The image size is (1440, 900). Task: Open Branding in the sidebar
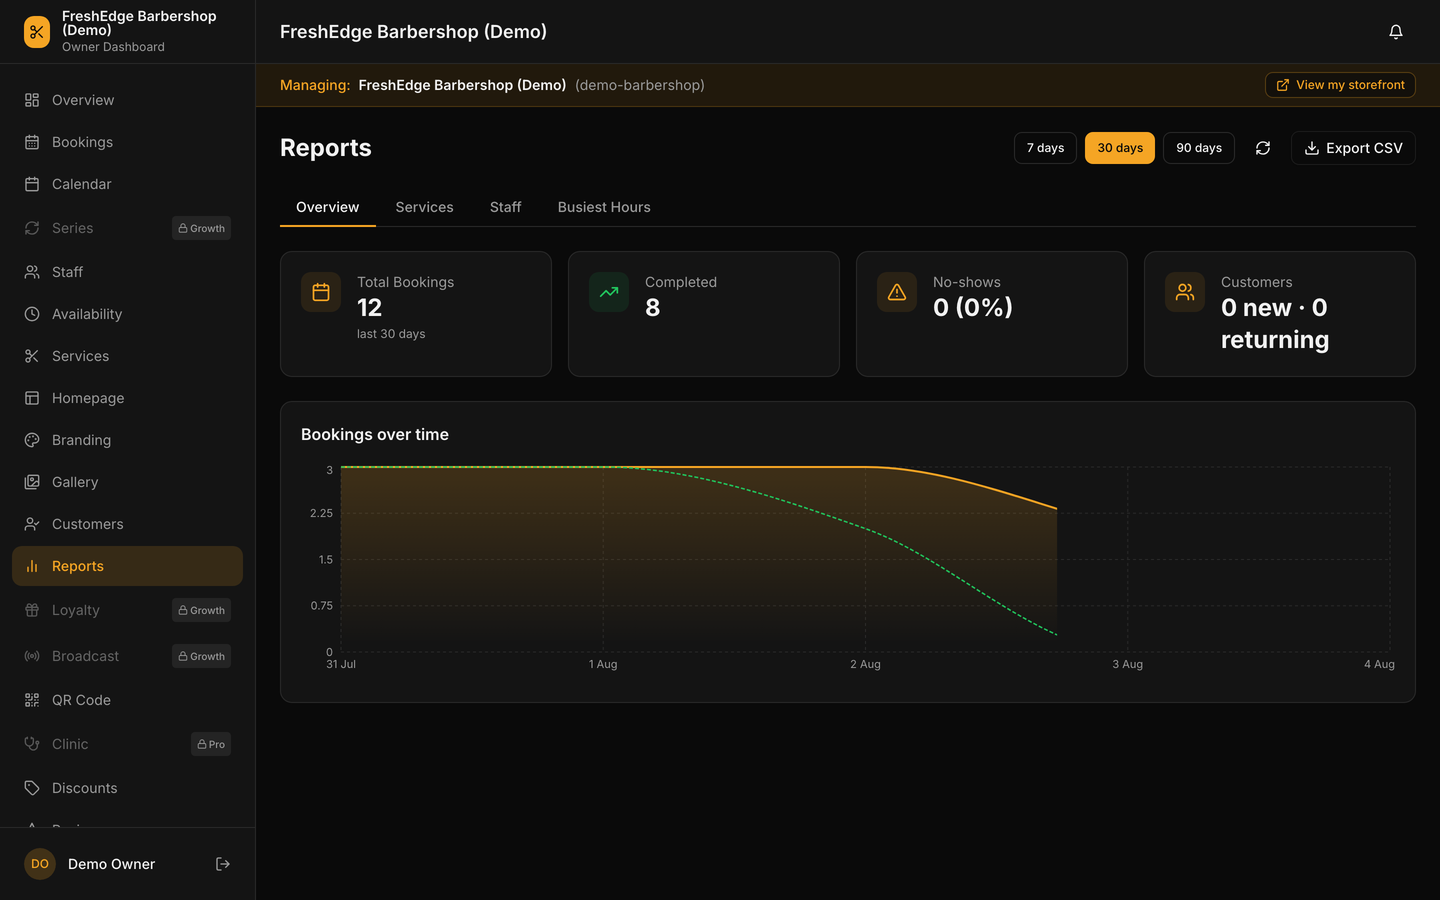(x=127, y=440)
